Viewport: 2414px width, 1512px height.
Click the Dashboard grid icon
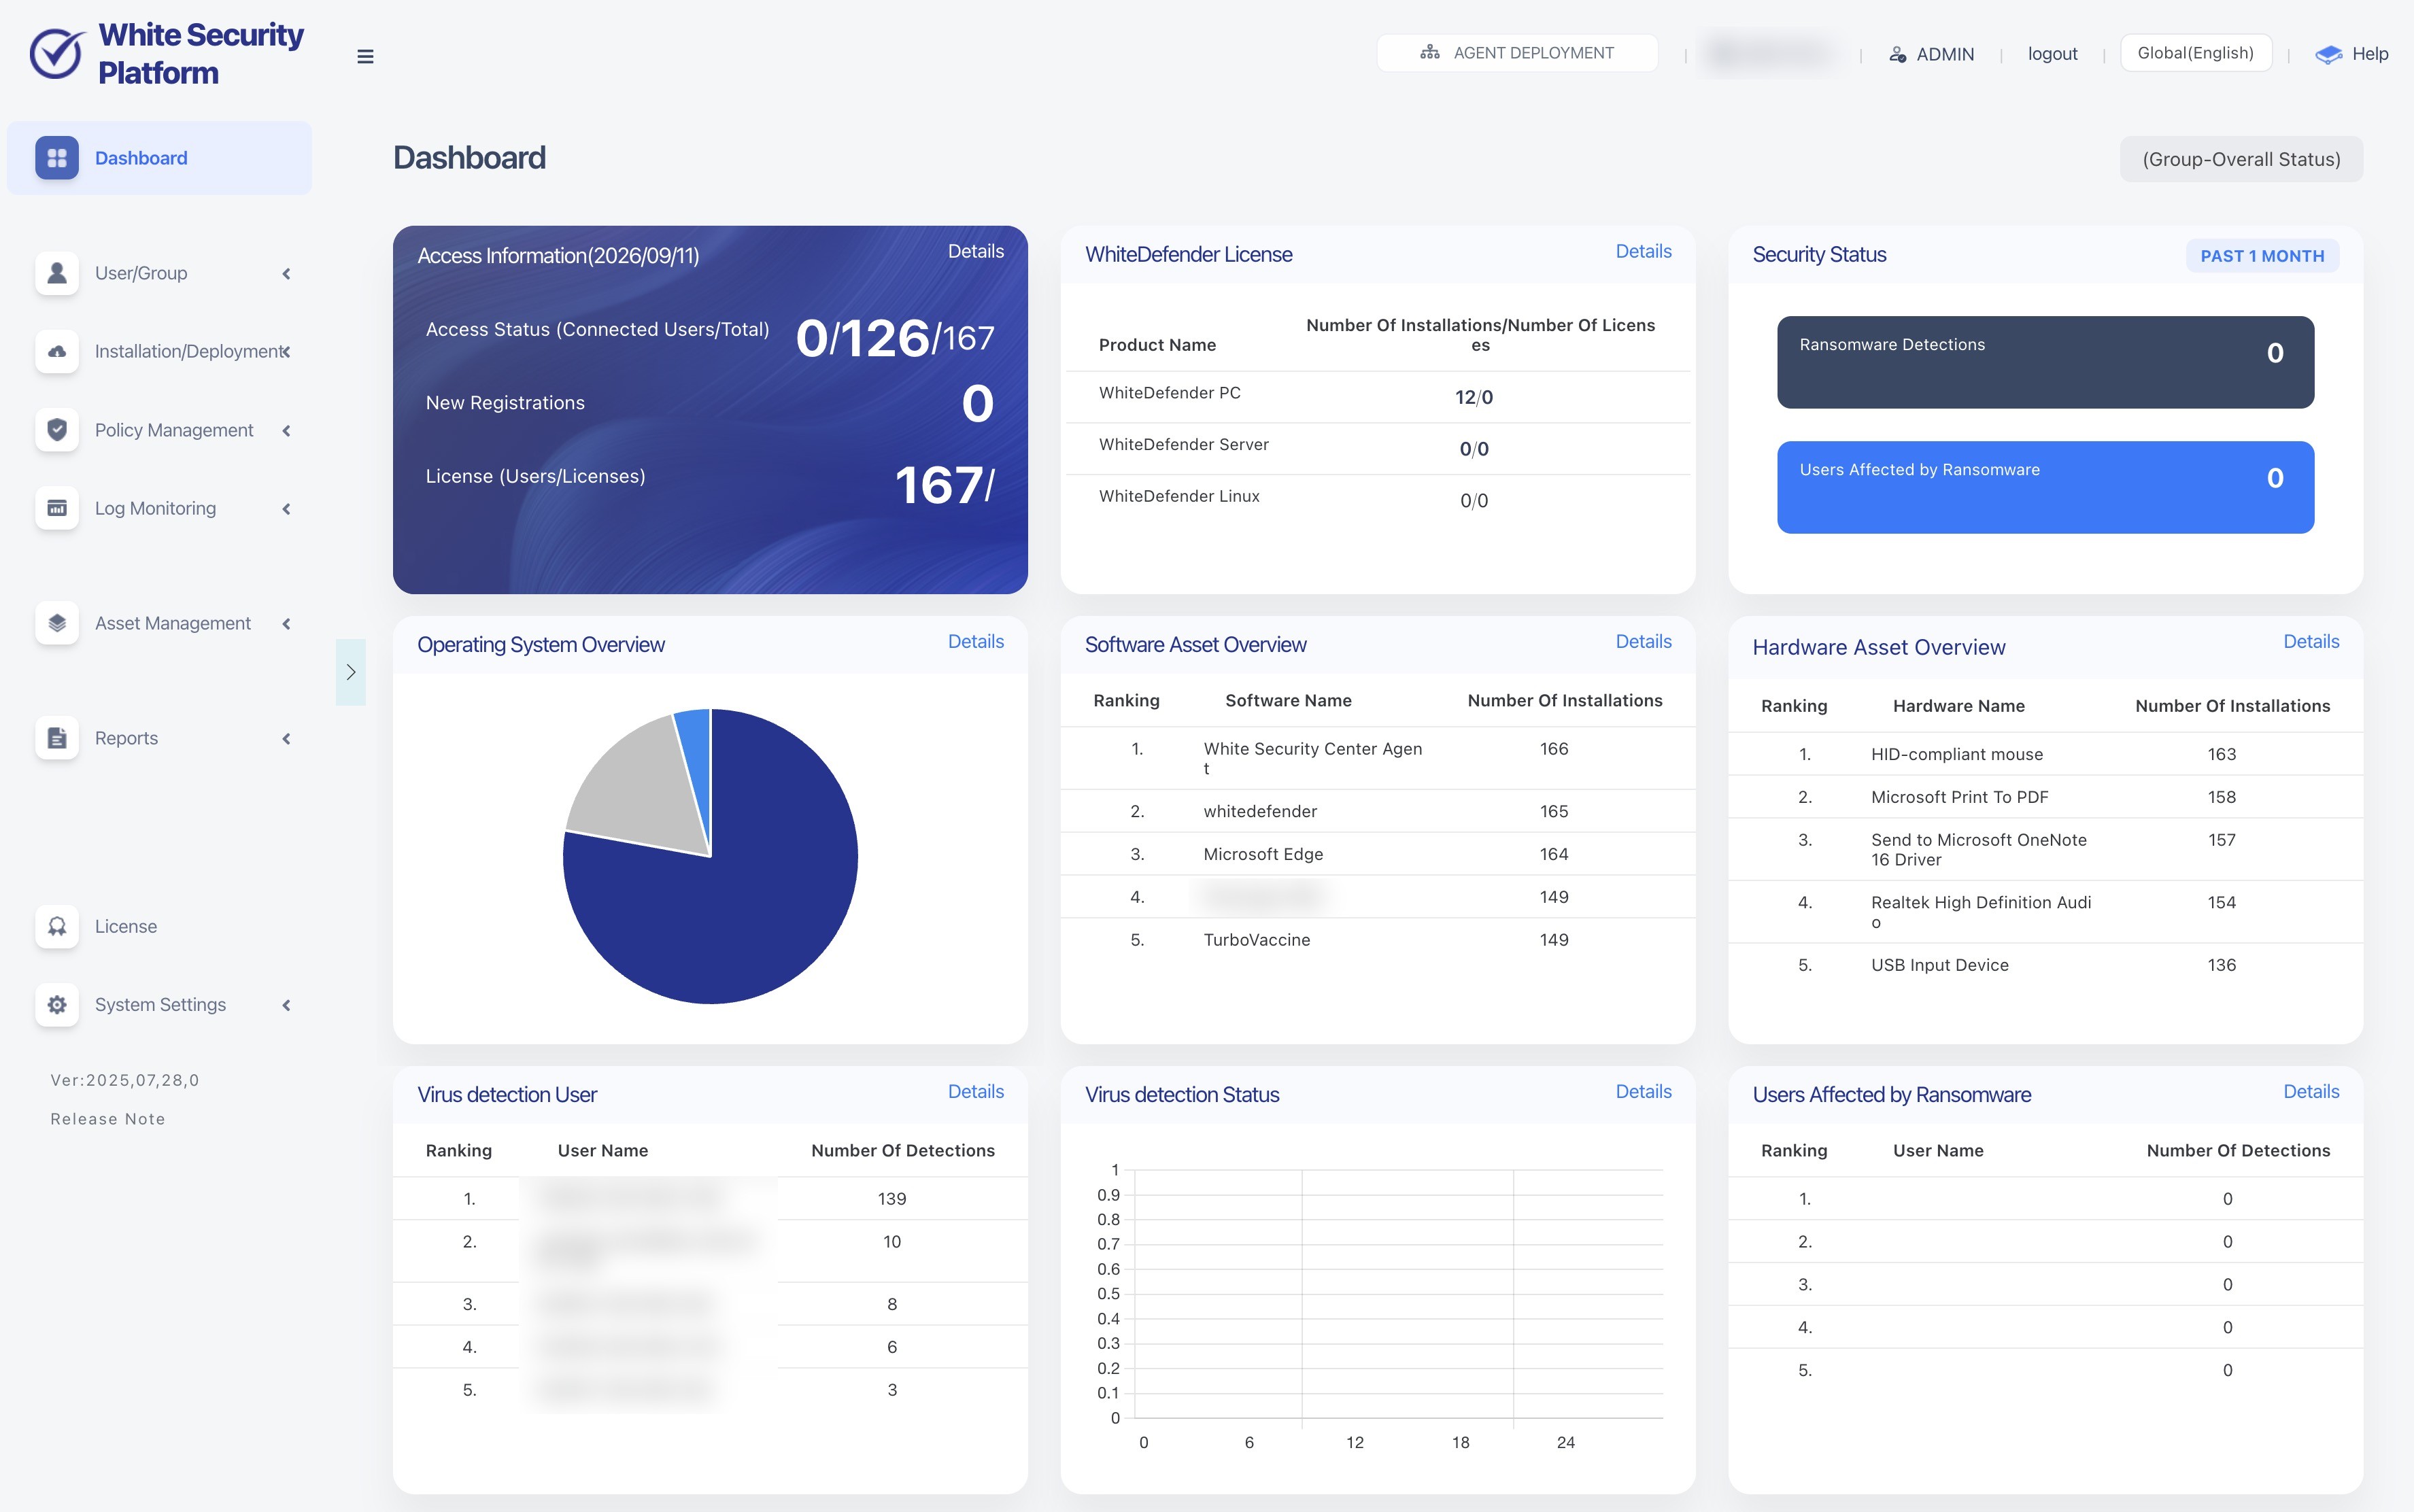click(x=57, y=158)
